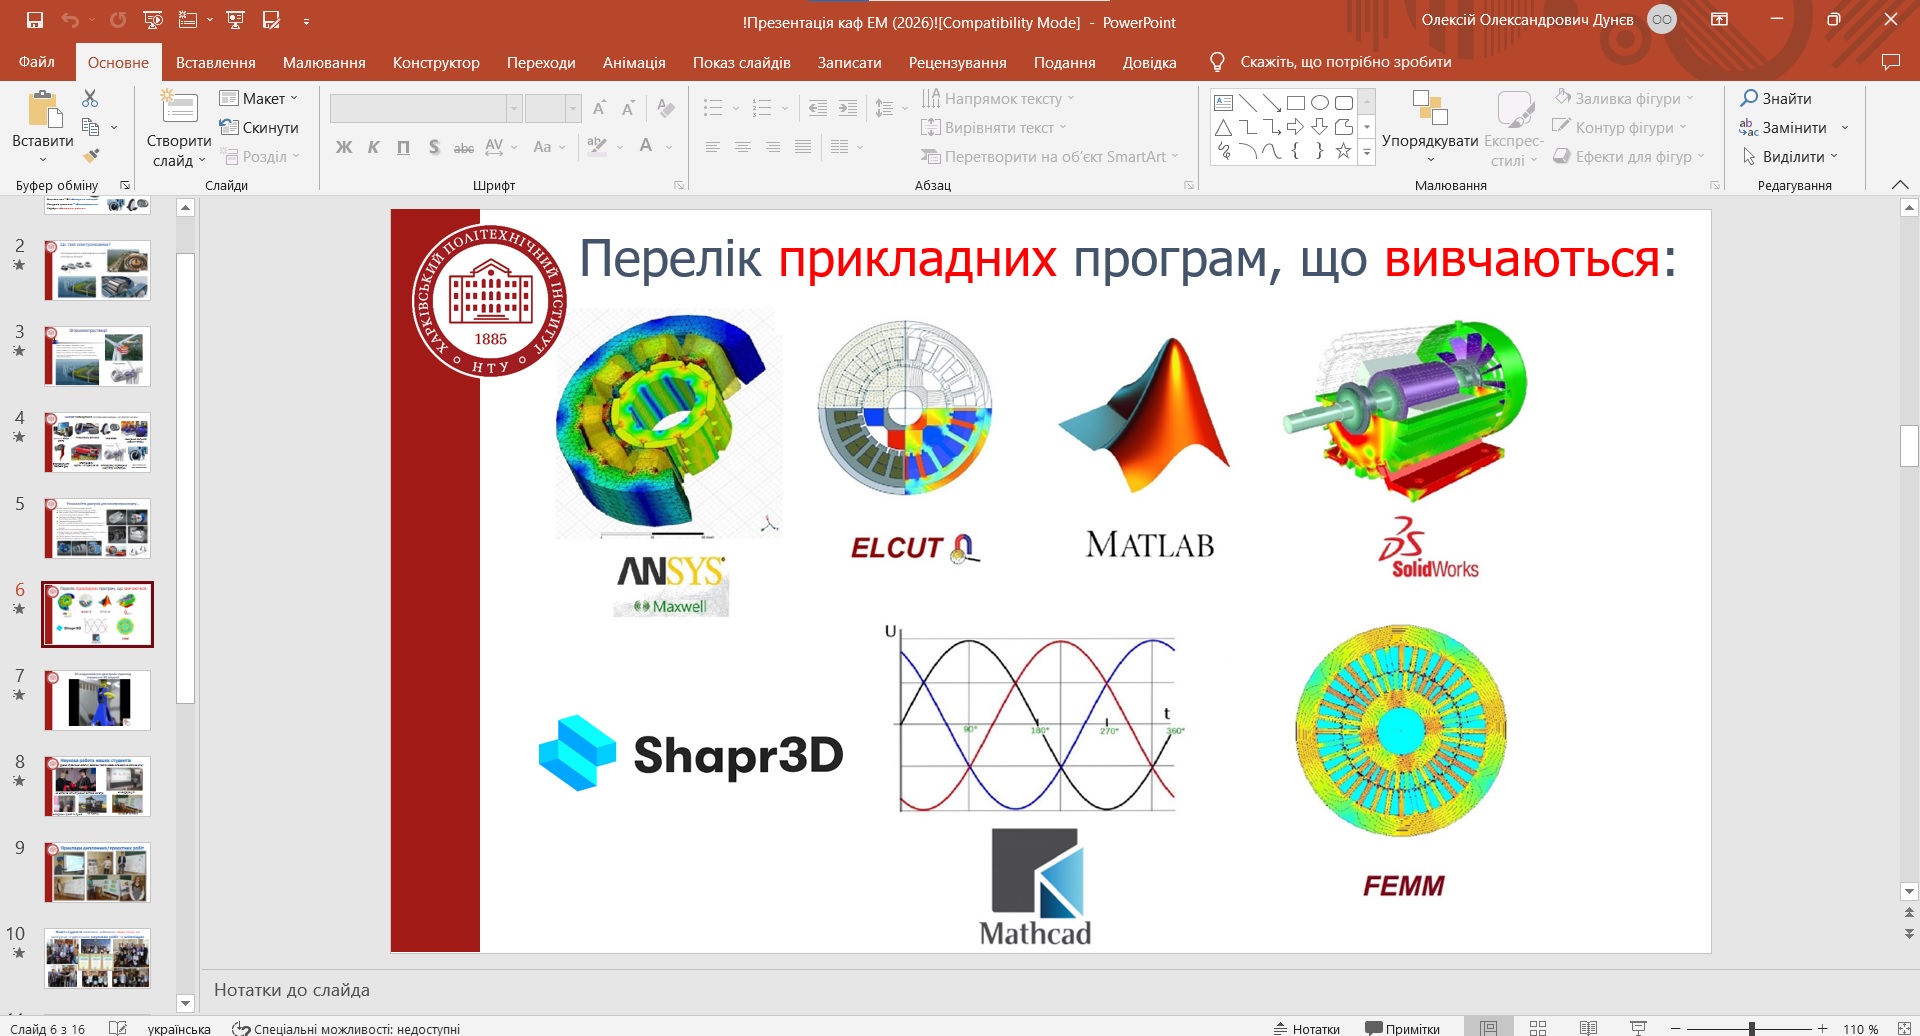
Task: Switch to normal view in status bar
Action: point(1488,1028)
